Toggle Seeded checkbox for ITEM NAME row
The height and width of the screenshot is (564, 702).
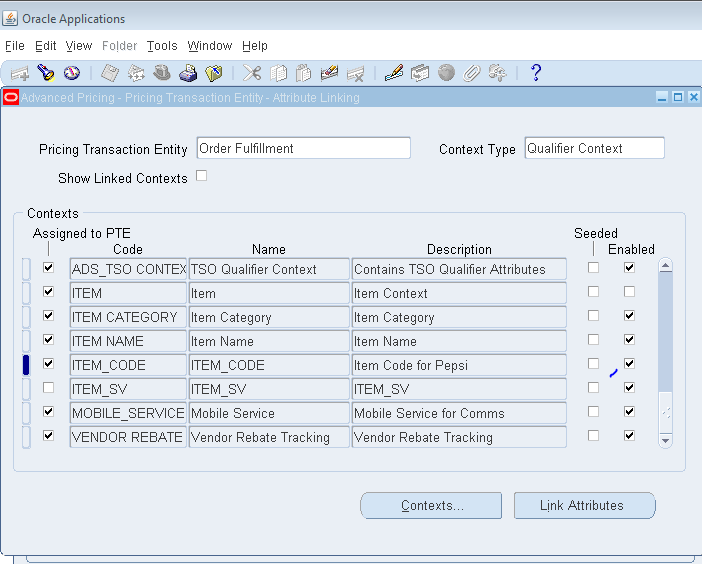pyautogui.click(x=593, y=340)
